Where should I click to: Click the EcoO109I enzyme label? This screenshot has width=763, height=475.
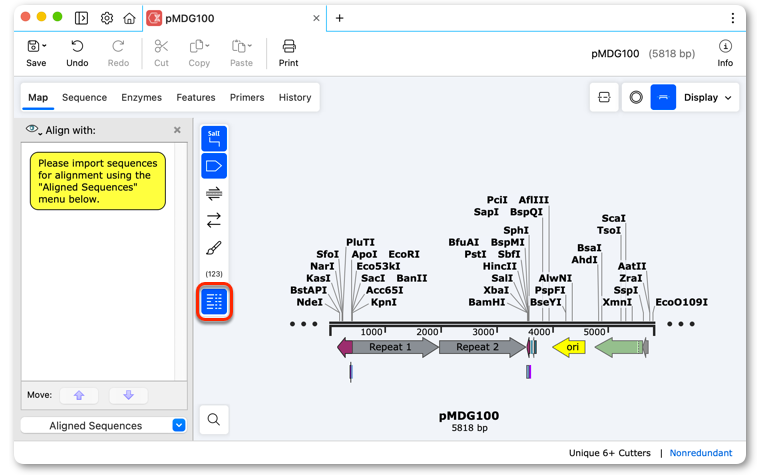(681, 302)
